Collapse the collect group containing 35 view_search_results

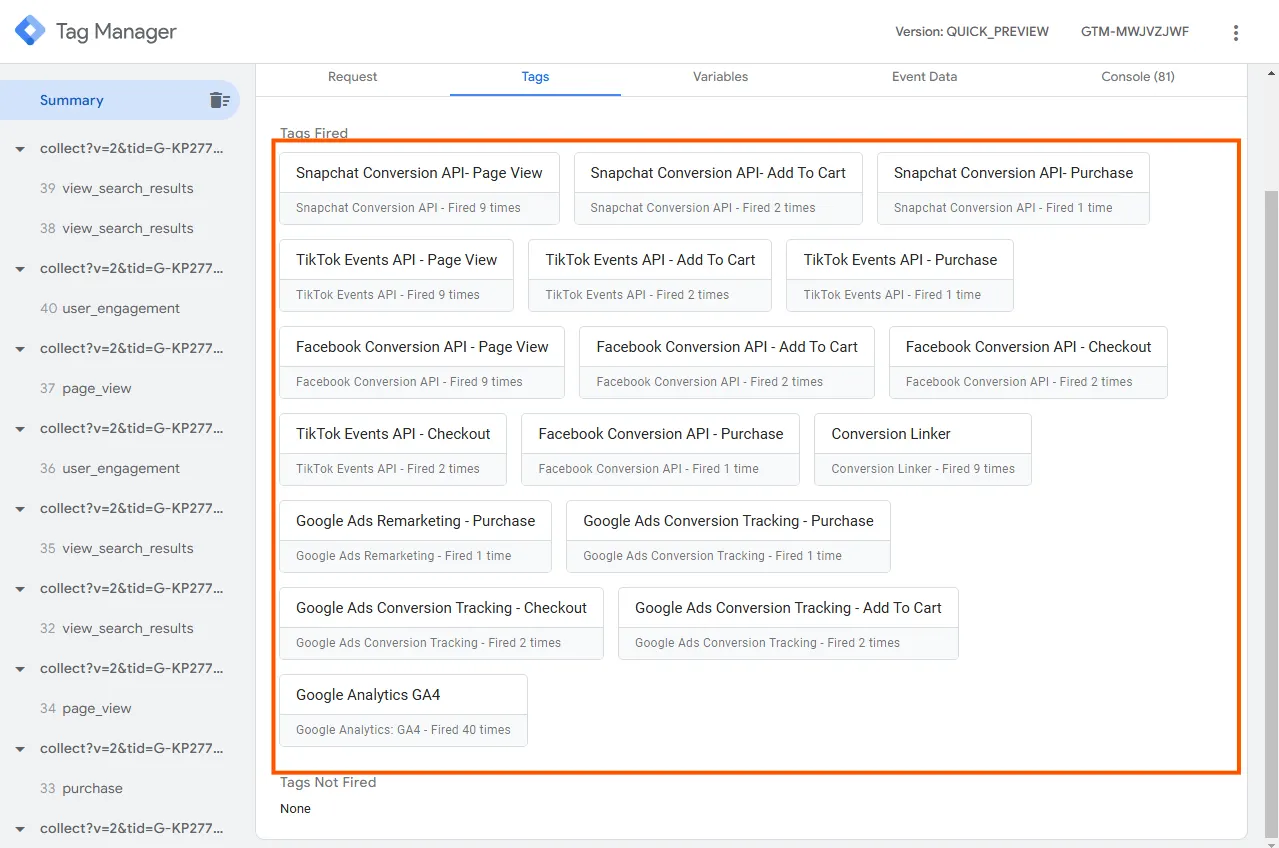click(x=20, y=509)
